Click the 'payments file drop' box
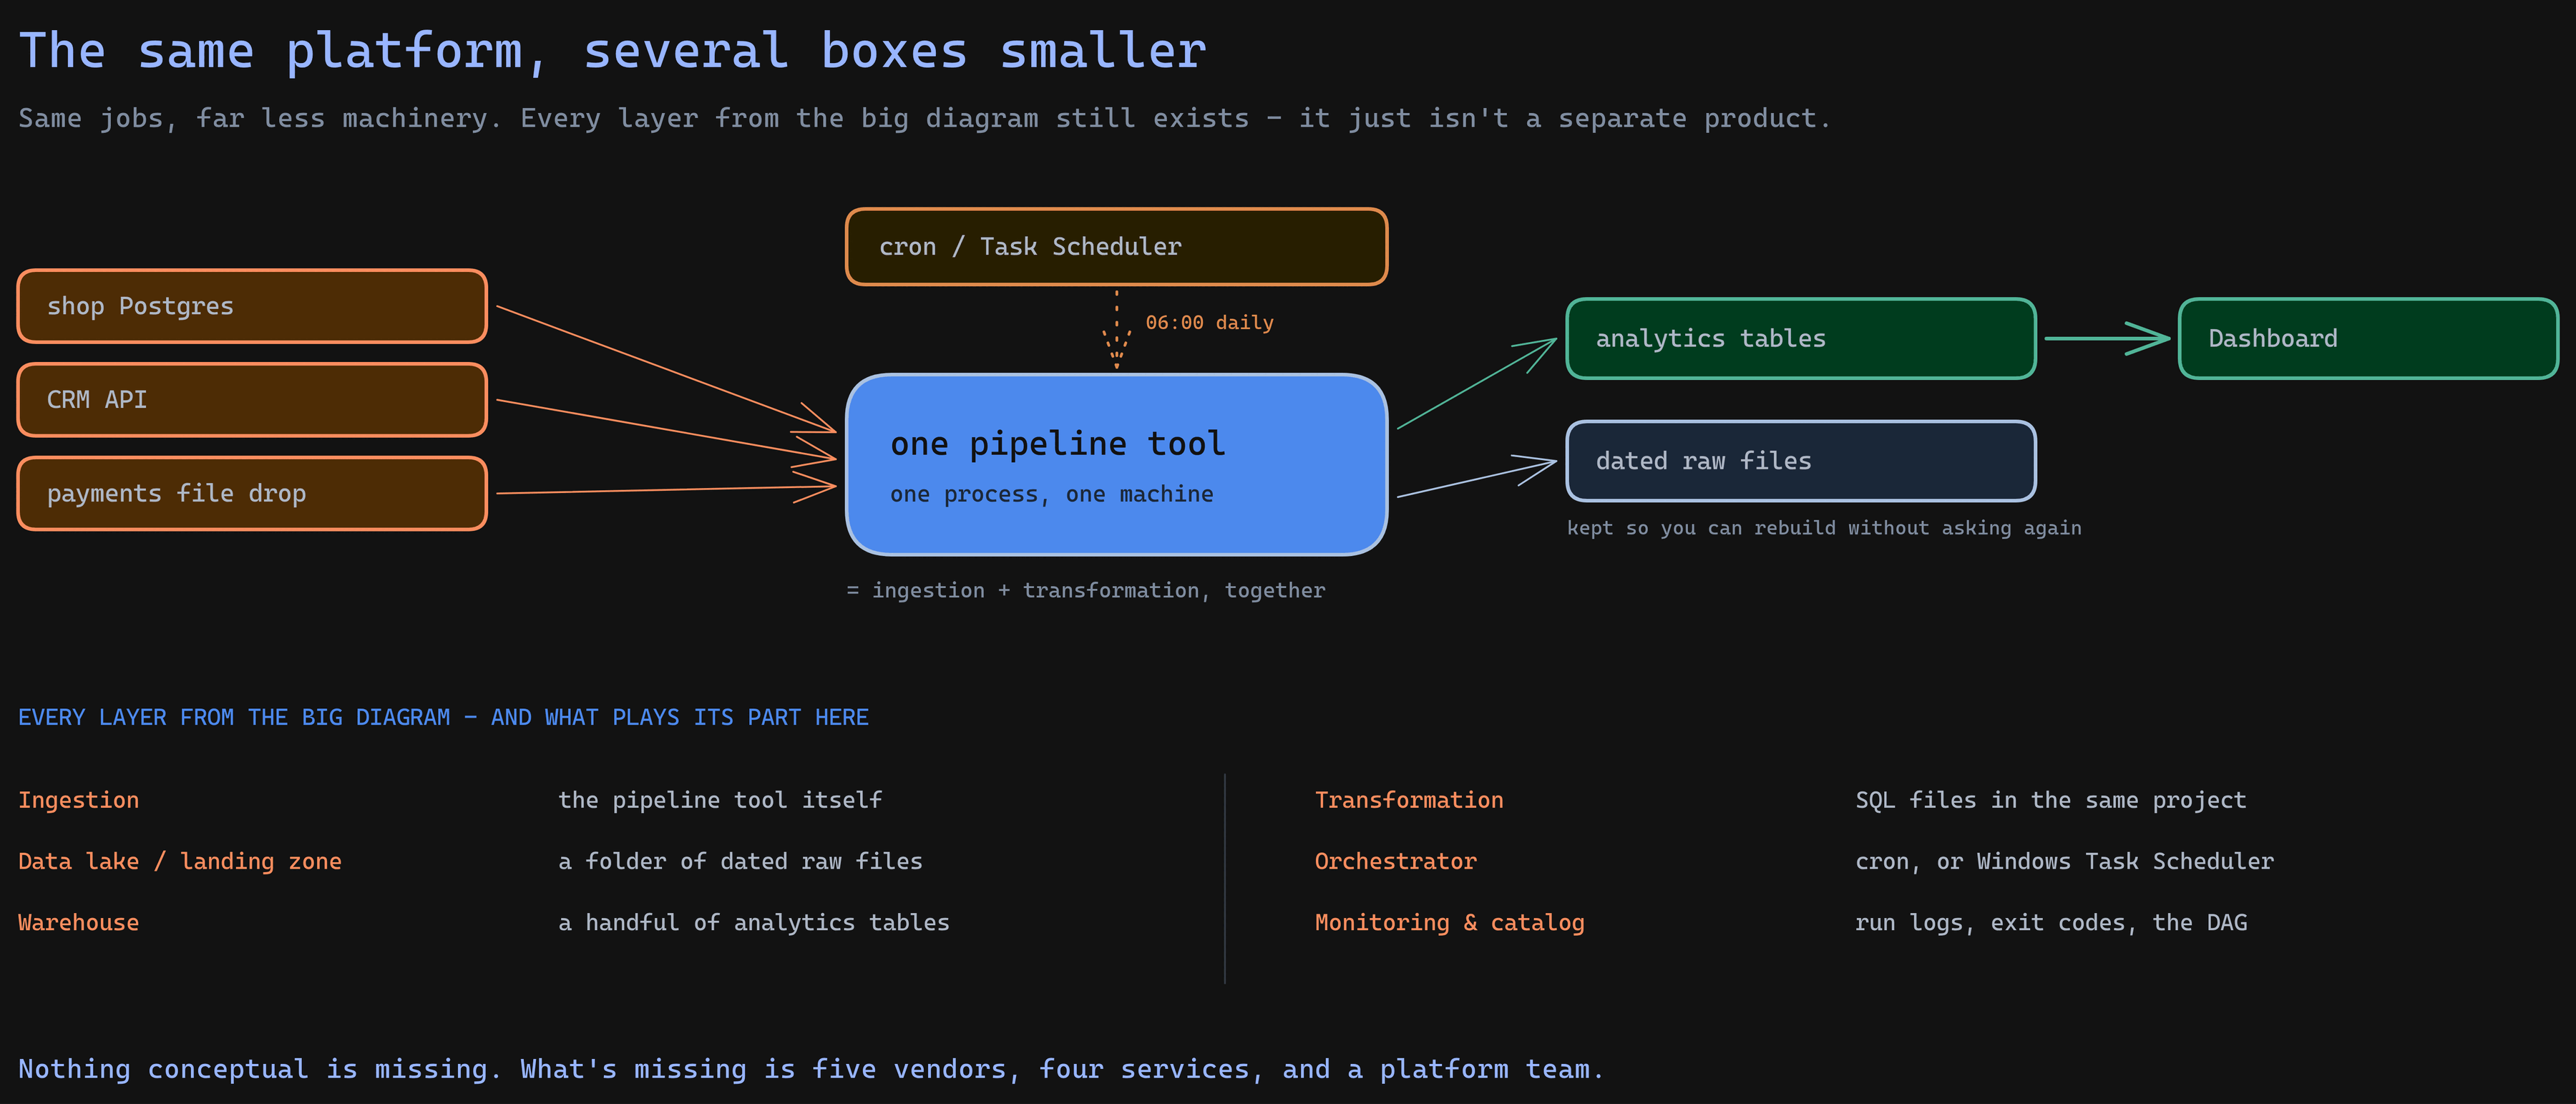 click(252, 493)
